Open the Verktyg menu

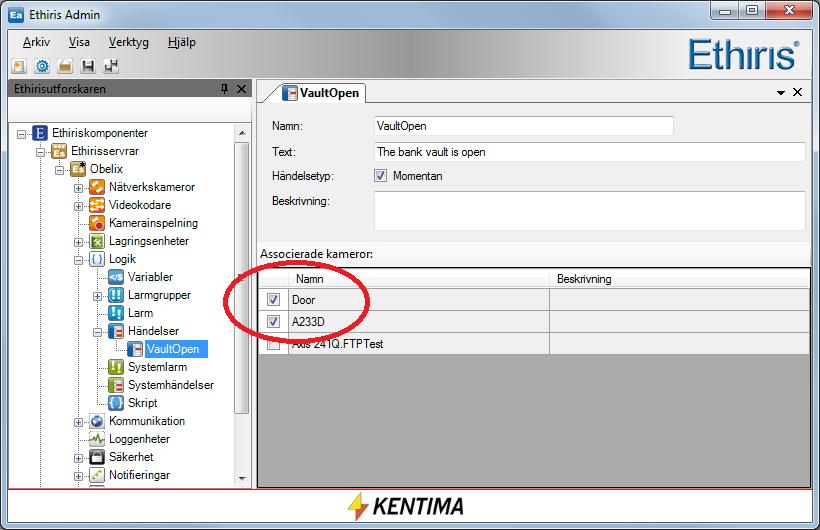[x=129, y=42]
